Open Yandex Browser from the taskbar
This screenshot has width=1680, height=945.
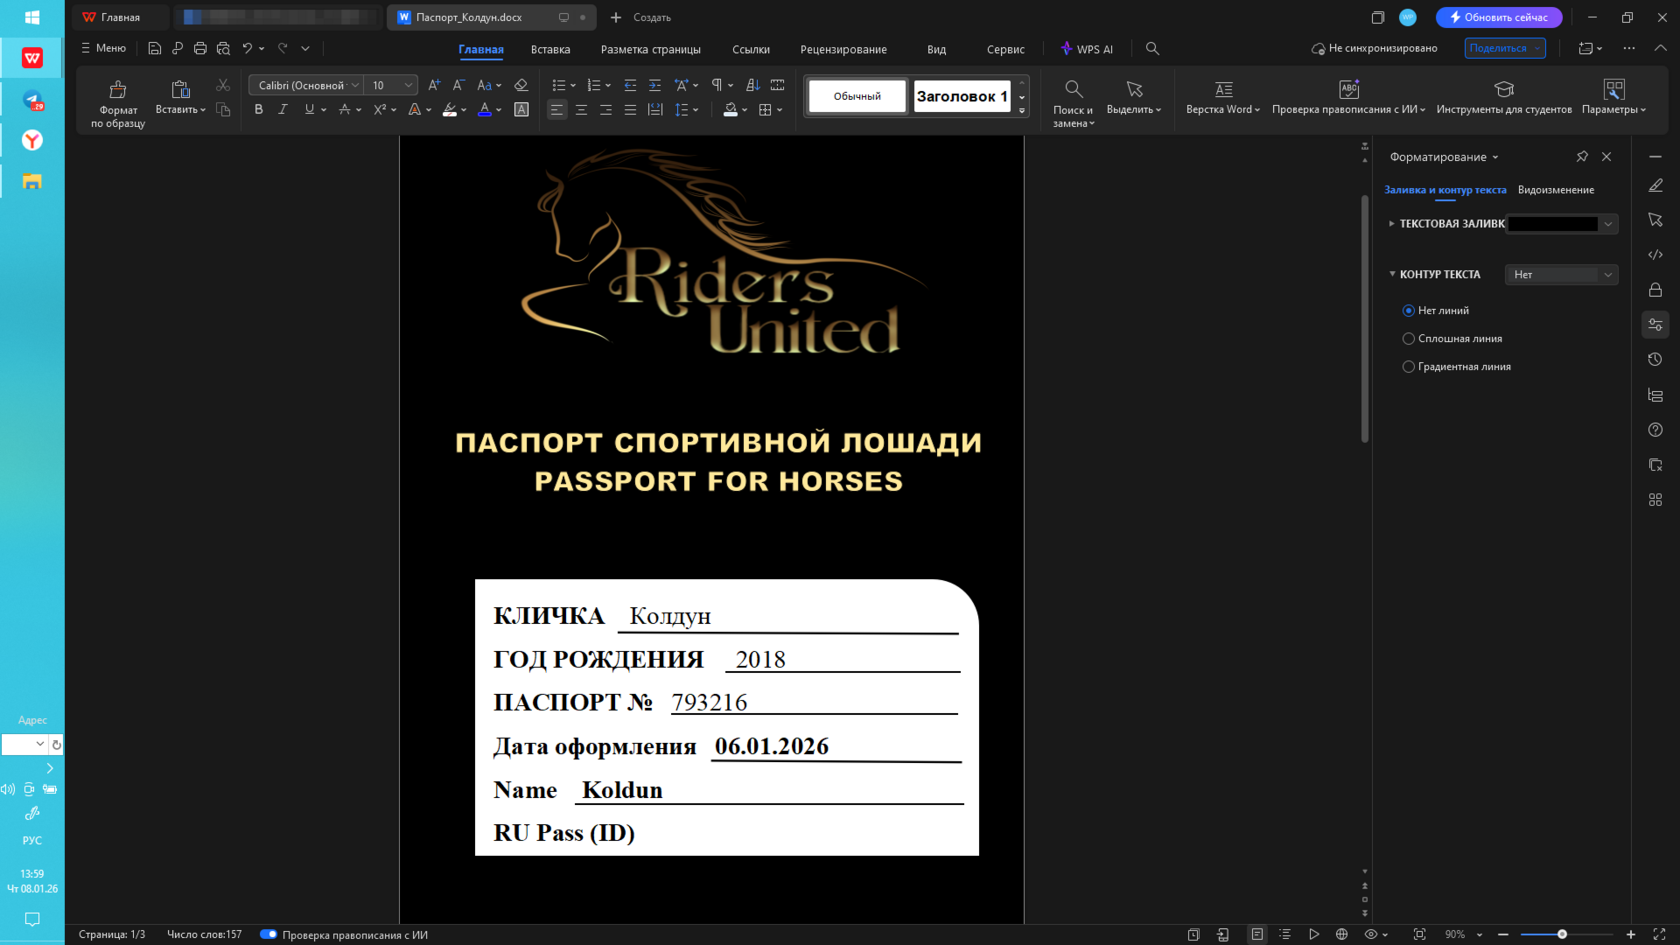coord(32,140)
